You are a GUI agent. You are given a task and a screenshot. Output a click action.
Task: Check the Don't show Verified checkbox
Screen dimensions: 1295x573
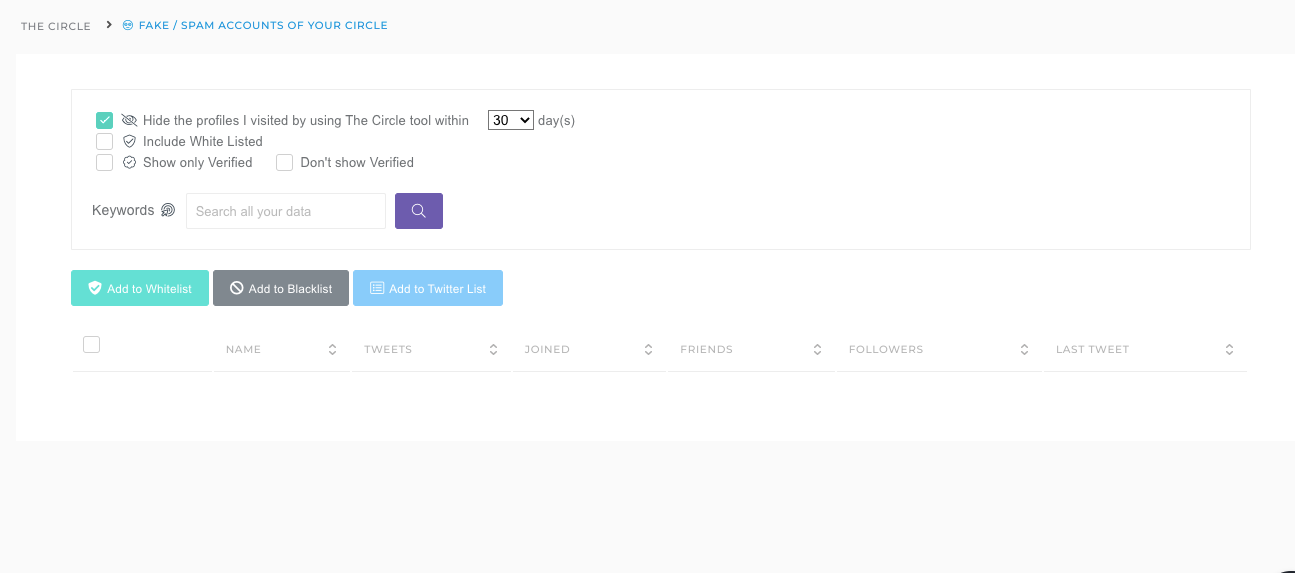tap(284, 162)
